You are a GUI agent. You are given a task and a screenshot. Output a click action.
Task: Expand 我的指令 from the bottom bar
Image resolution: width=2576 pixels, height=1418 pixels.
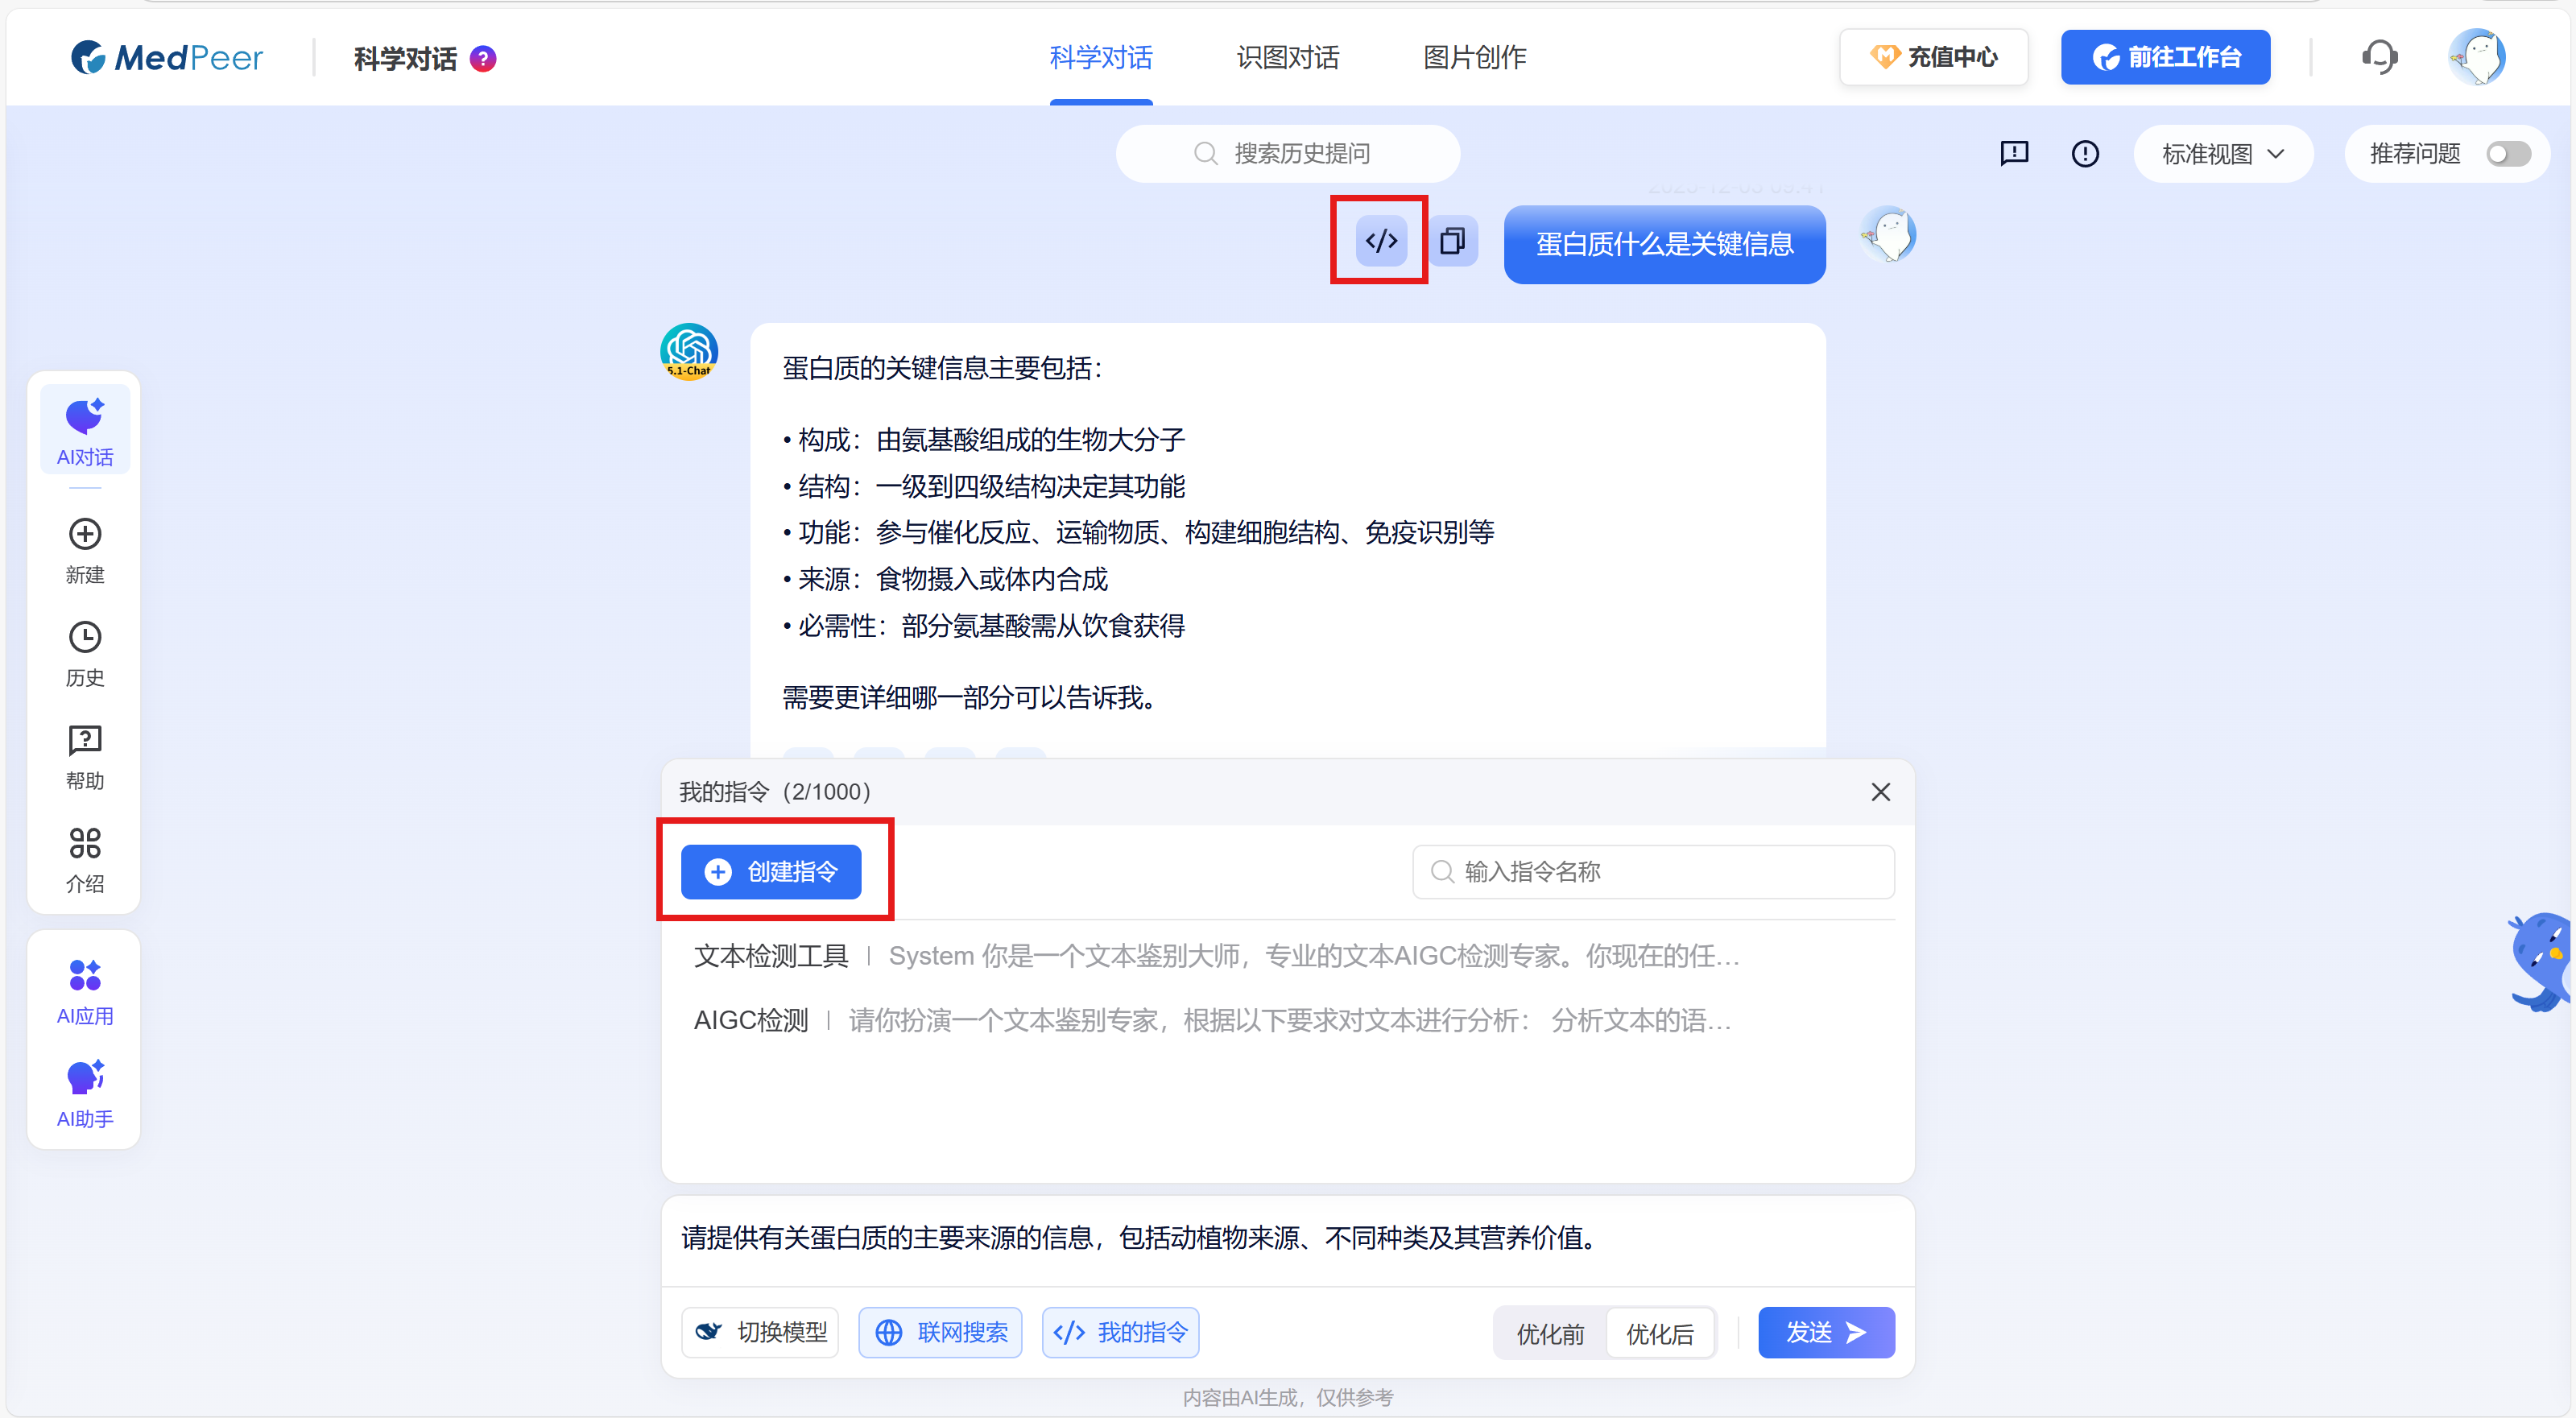pyautogui.click(x=1119, y=1332)
